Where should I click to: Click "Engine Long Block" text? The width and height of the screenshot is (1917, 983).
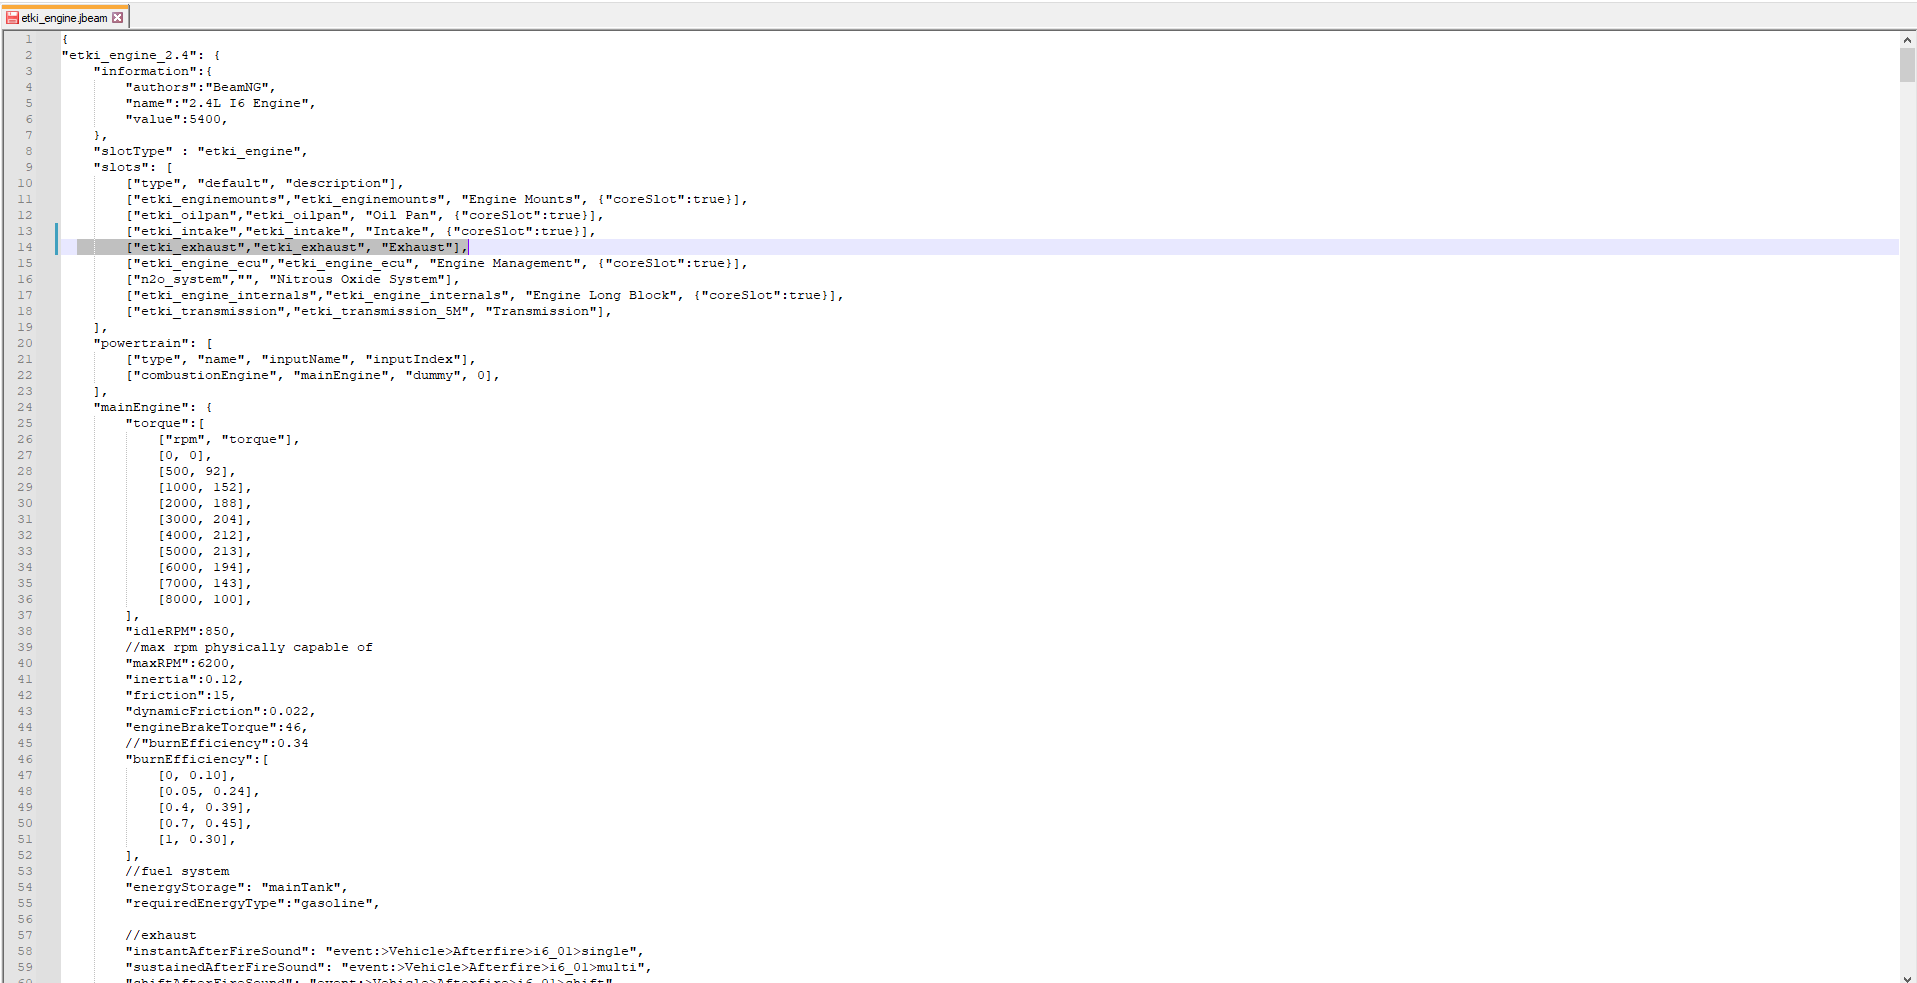(x=601, y=295)
